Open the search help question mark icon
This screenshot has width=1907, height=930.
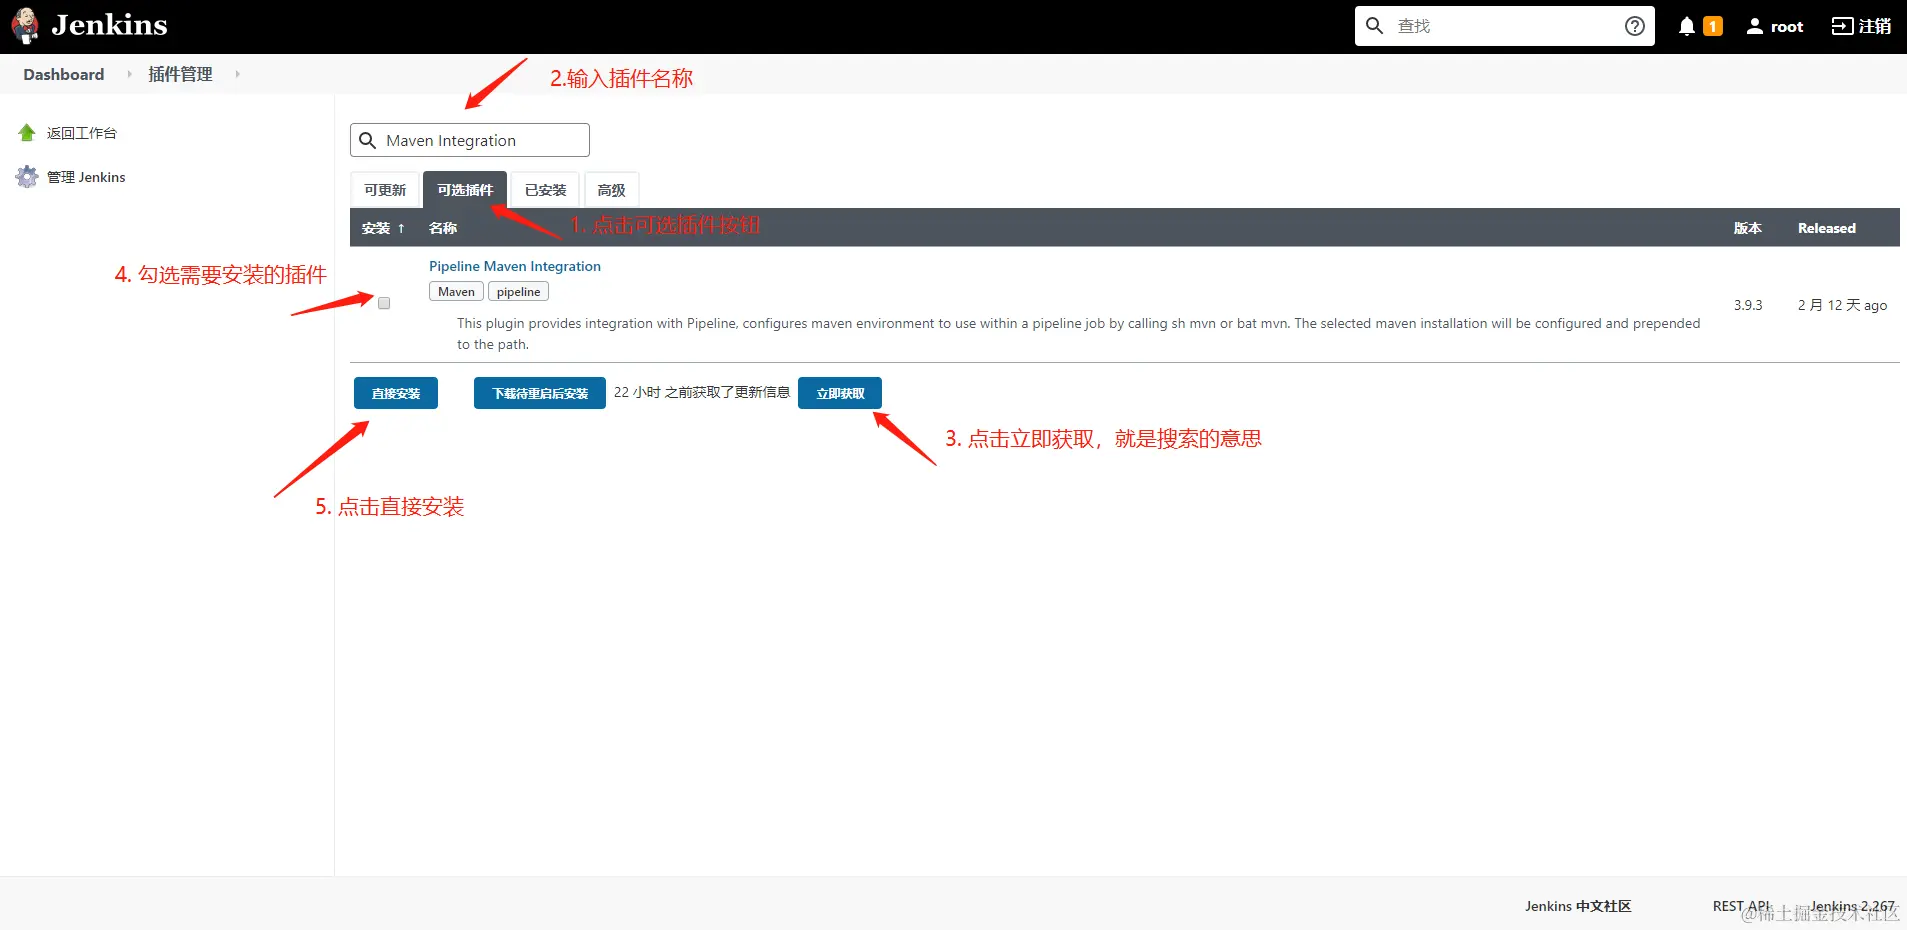point(1635,26)
